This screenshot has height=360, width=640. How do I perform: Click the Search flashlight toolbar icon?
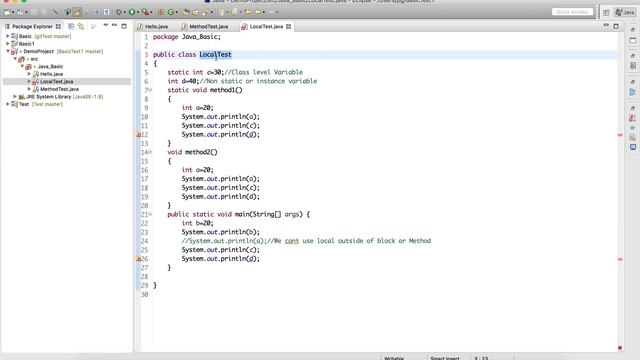pyautogui.click(x=205, y=12)
